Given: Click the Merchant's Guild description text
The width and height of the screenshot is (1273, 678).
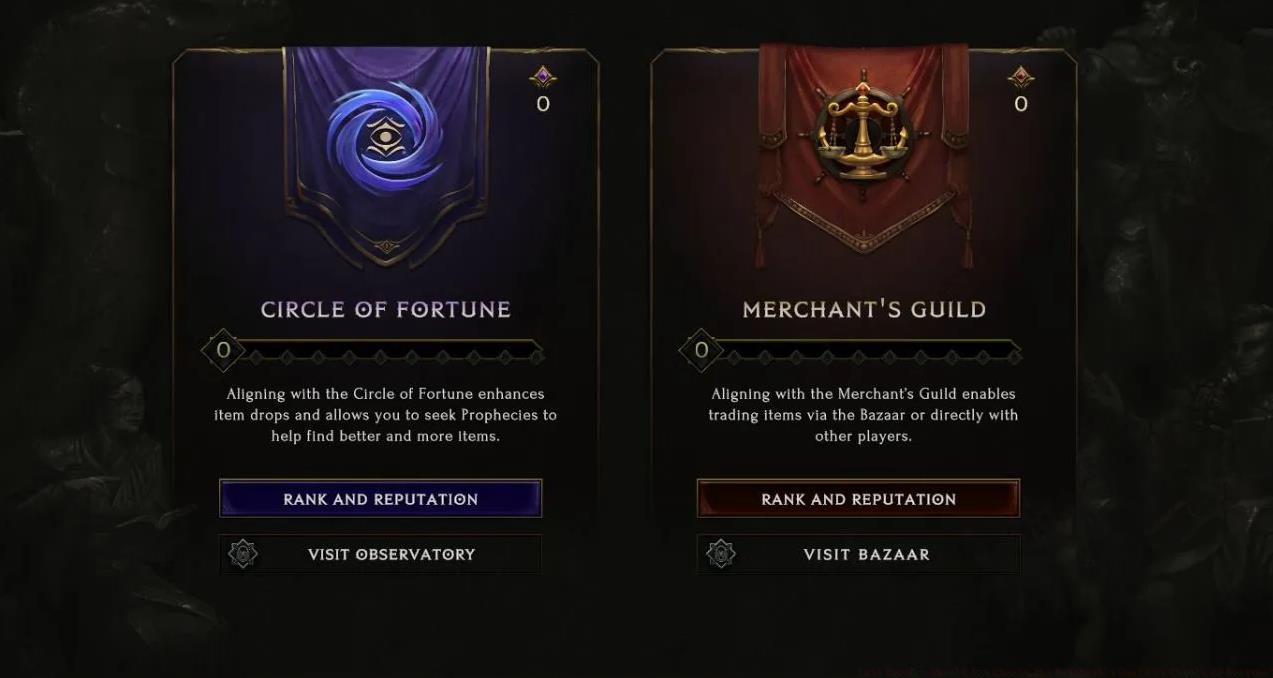Looking at the screenshot, I should click(863, 415).
